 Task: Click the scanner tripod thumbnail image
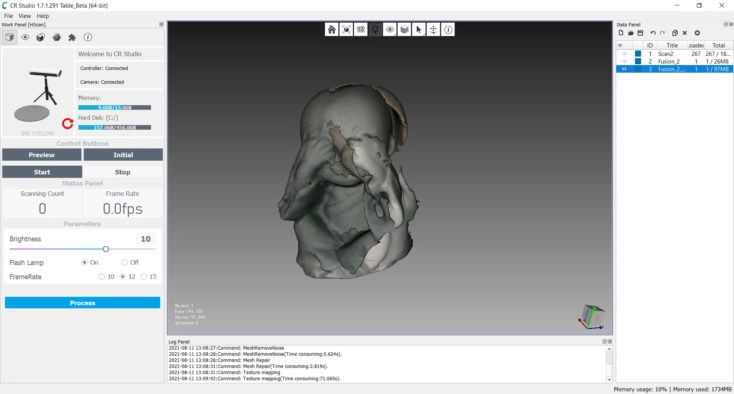click(38, 92)
